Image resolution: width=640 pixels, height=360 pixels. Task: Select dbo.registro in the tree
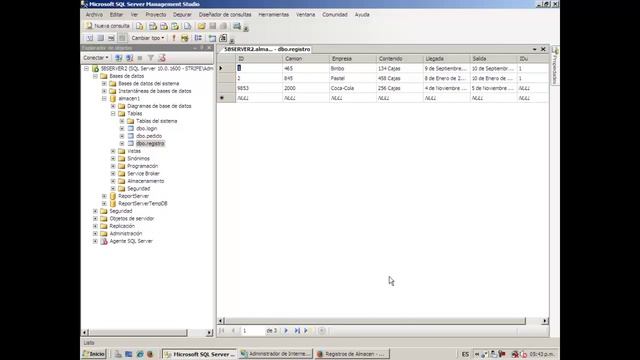[150, 143]
